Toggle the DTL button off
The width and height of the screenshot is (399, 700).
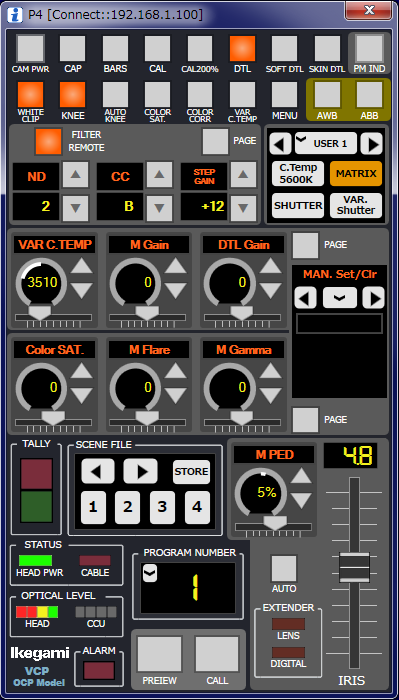point(242,49)
